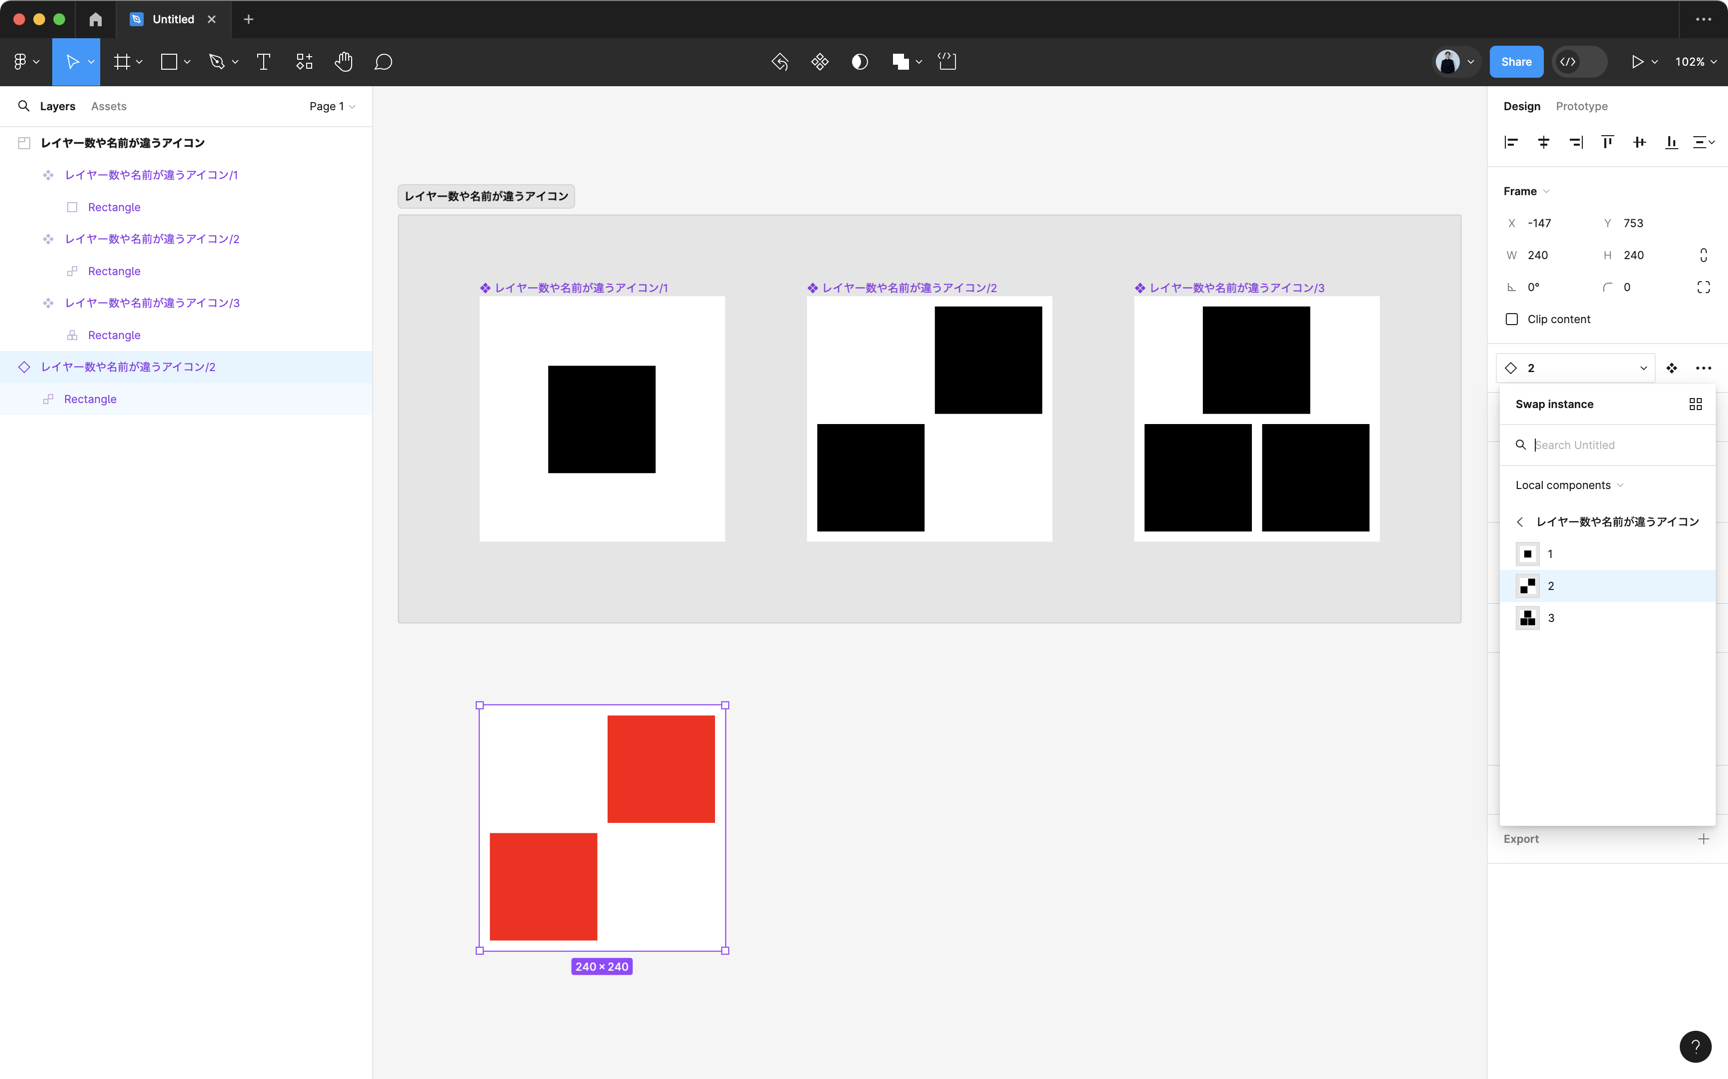Viewport: 1728px width, 1079px height.
Task: Open the help question mark button
Action: (1695, 1046)
